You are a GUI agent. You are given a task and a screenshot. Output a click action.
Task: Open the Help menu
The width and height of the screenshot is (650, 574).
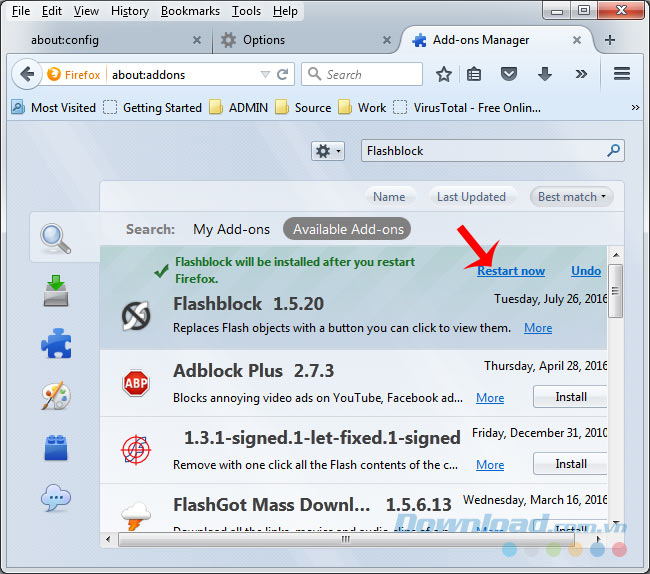(x=285, y=11)
